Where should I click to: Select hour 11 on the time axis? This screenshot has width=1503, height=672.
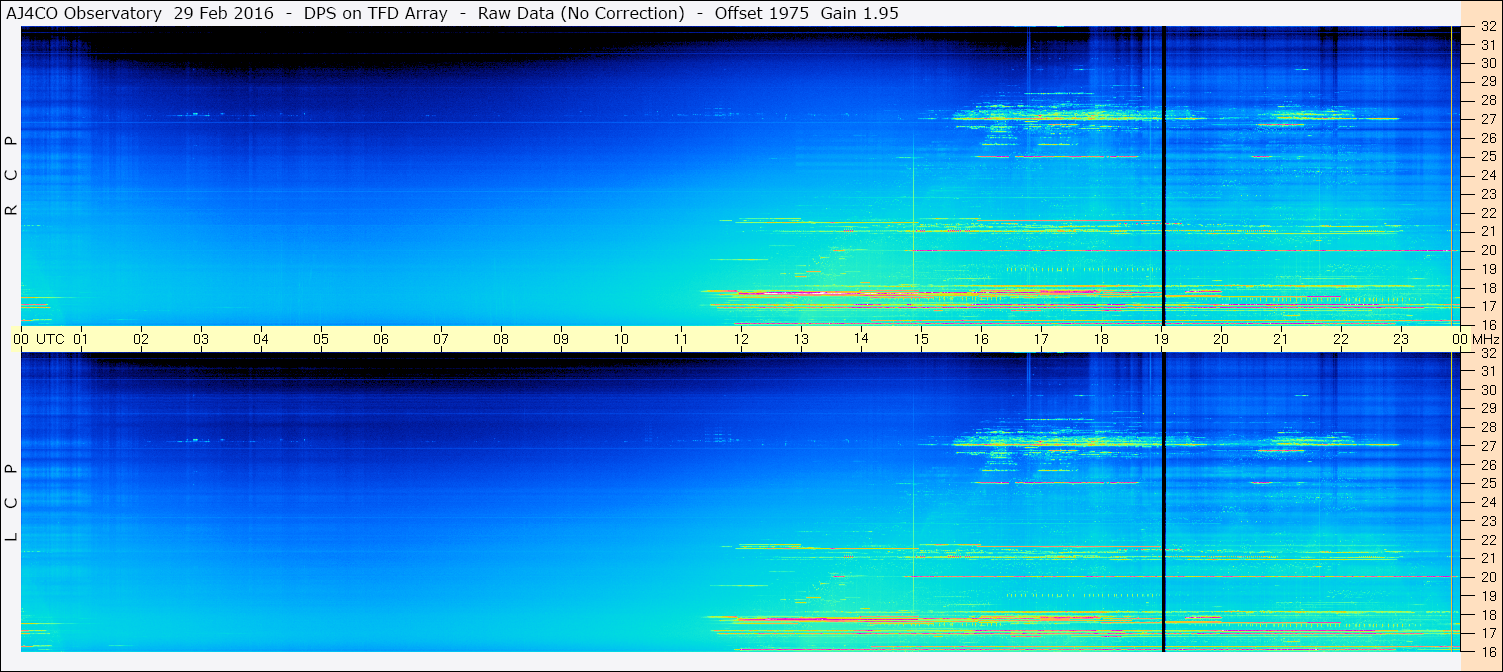coord(681,339)
